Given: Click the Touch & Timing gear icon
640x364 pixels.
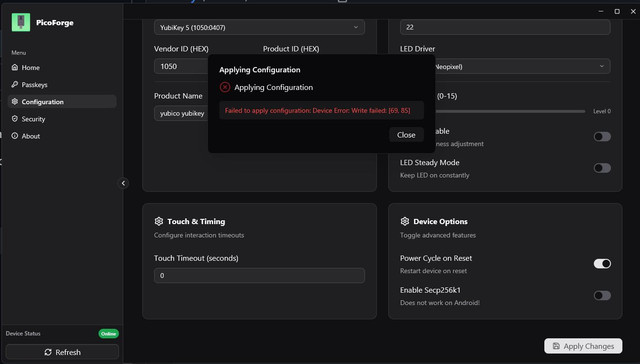Looking at the screenshot, I should pyautogui.click(x=159, y=221).
